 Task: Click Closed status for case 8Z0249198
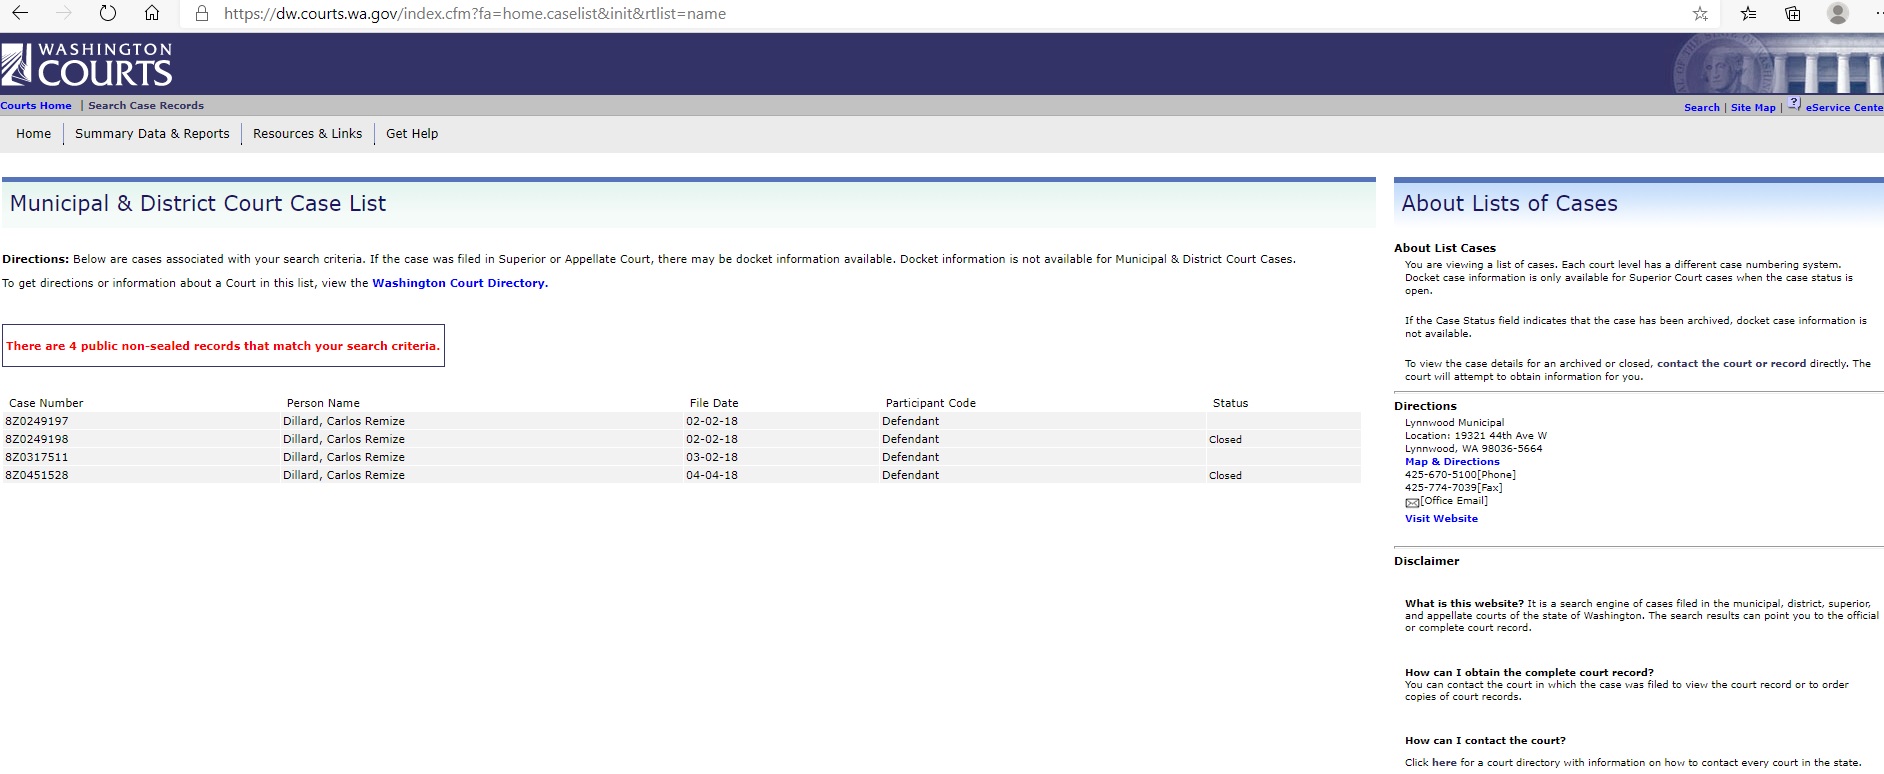(x=1225, y=440)
